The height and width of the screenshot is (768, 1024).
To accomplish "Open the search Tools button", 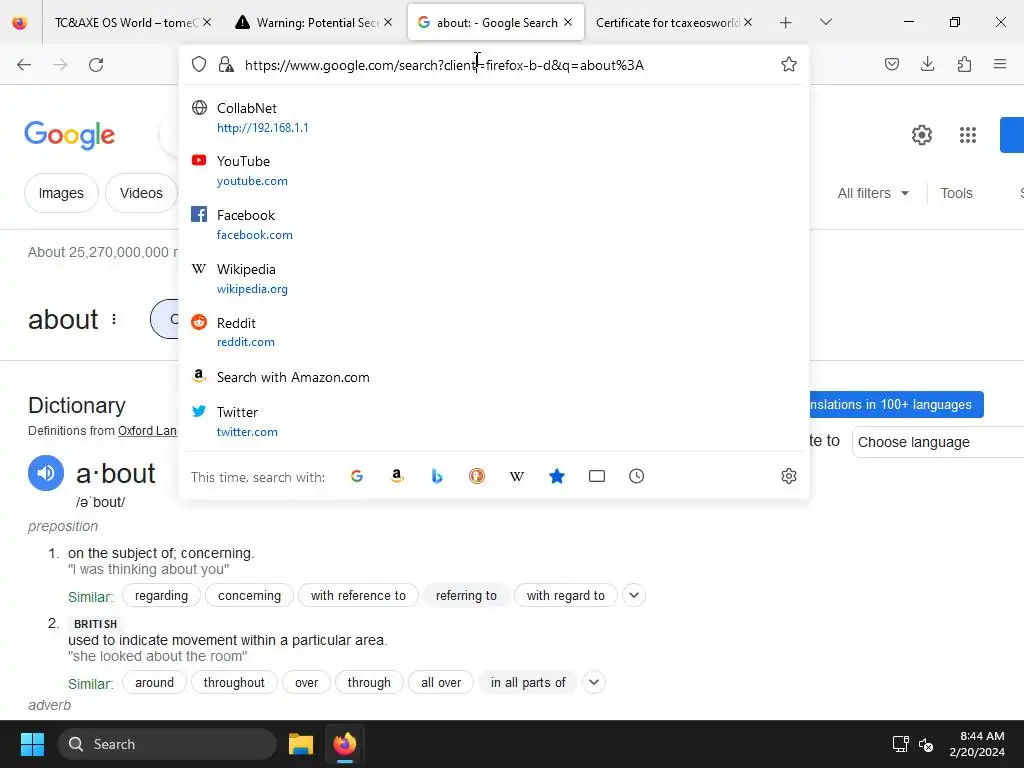I will pyautogui.click(x=956, y=193).
